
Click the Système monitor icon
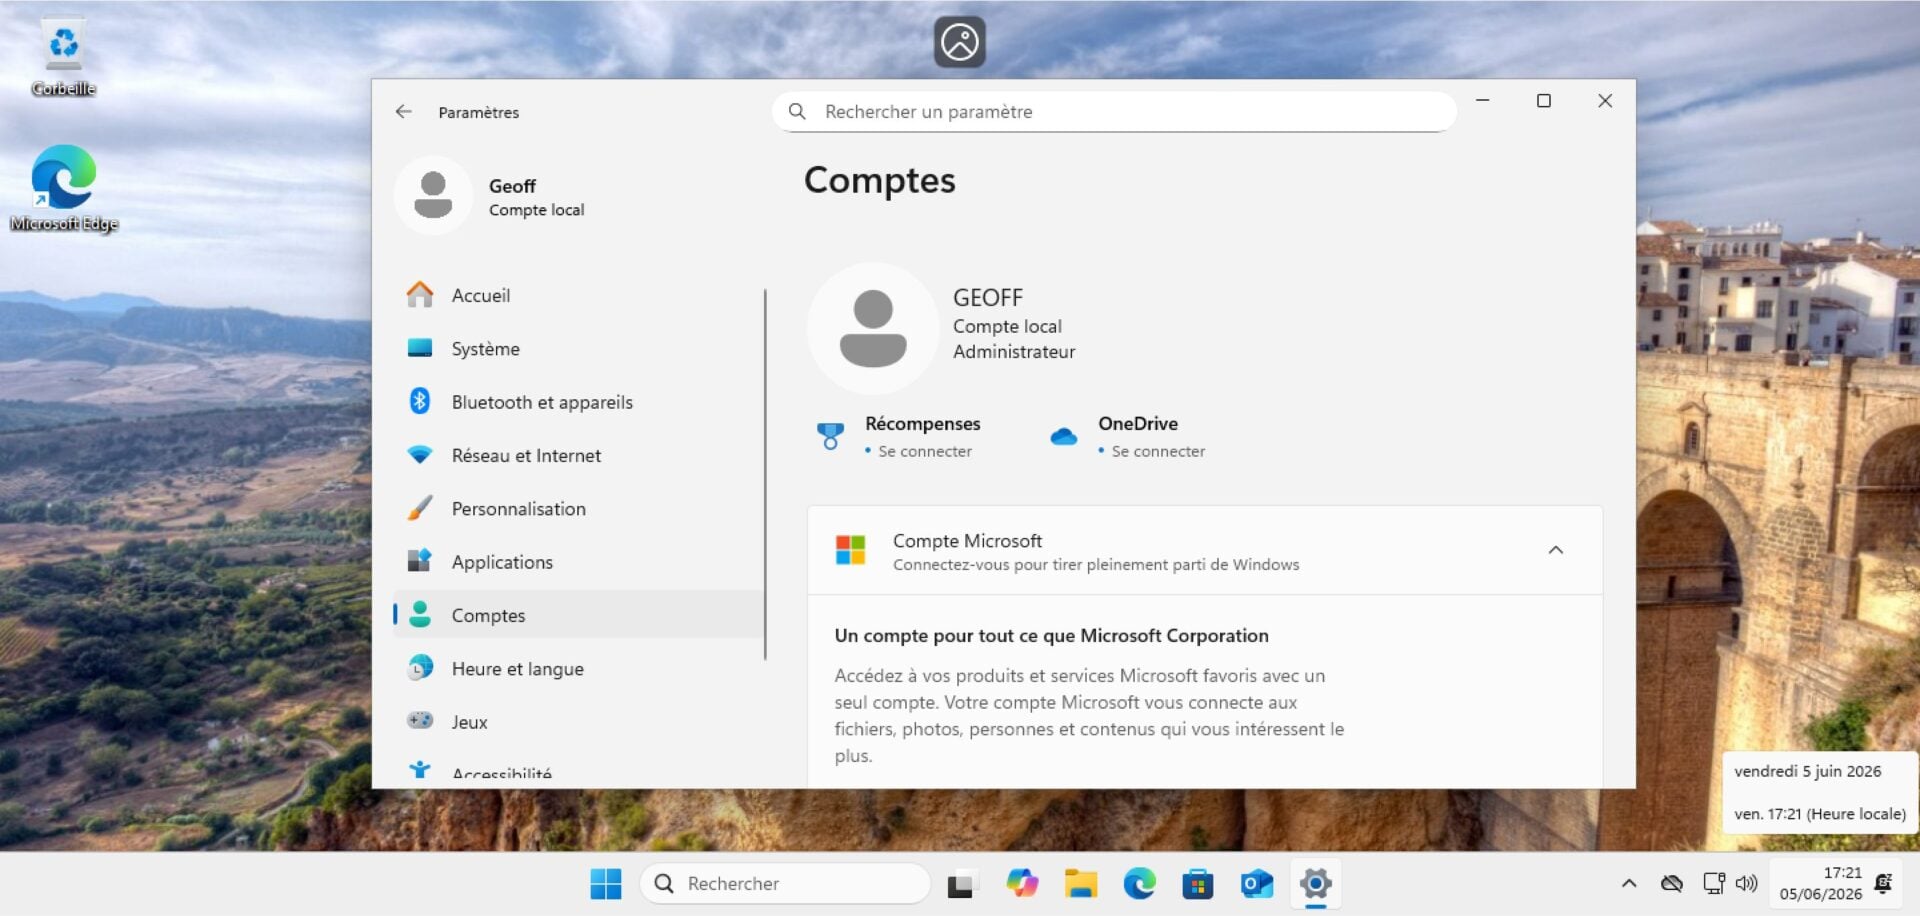(x=420, y=348)
